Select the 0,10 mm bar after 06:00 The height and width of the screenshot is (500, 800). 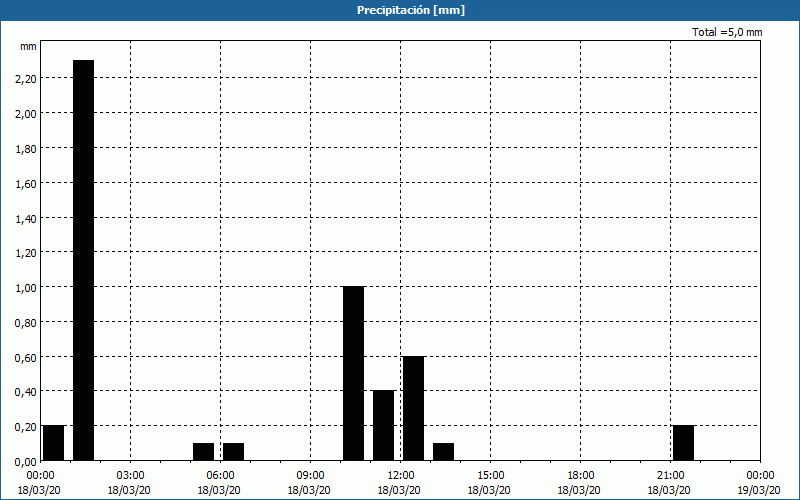[x=234, y=452]
